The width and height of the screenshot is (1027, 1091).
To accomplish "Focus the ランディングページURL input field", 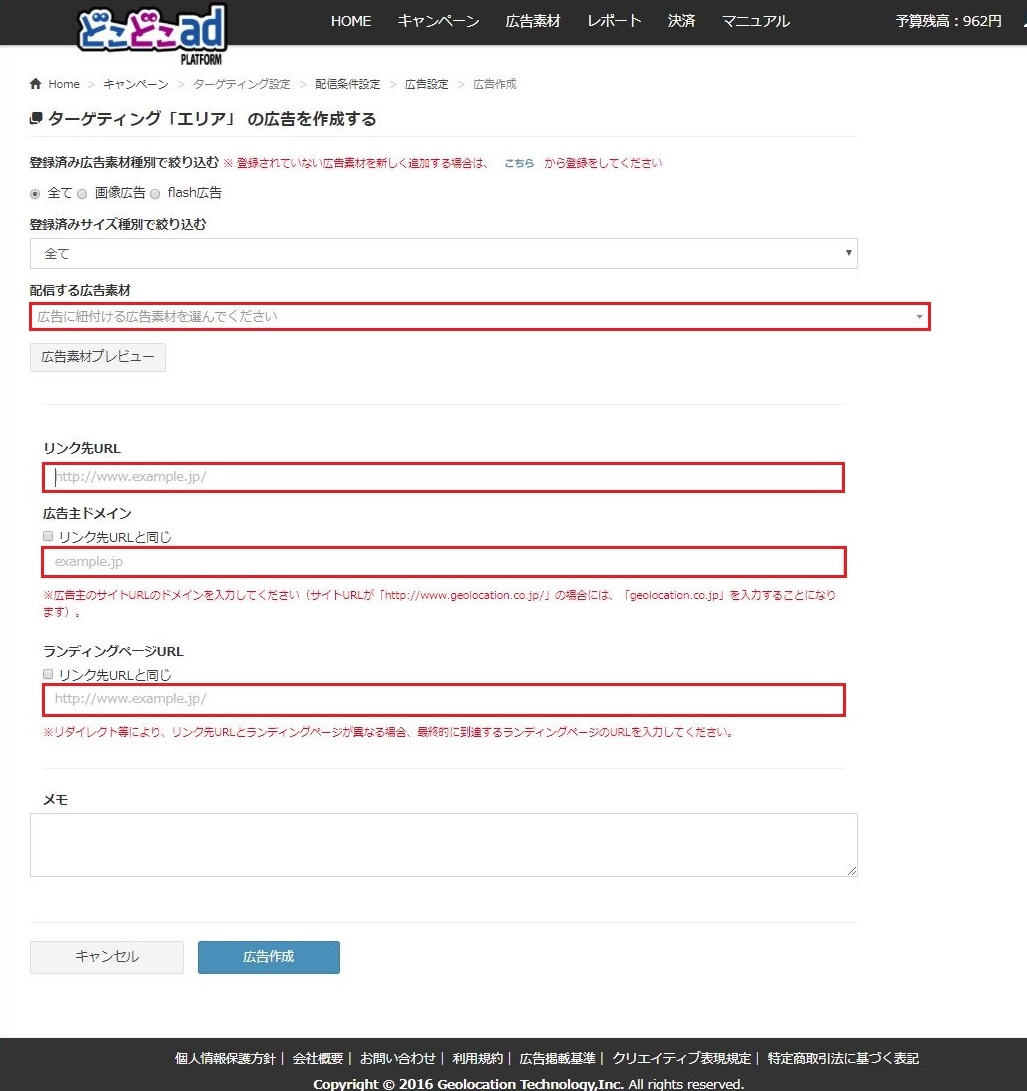I will point(444,699).
